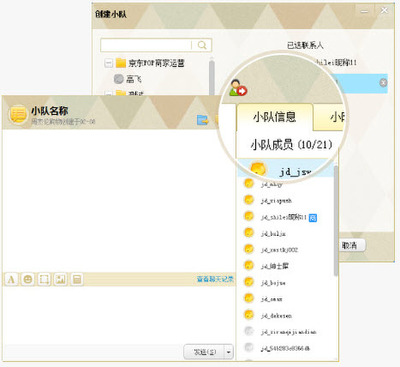Click the member list vertical scrollbar
400x367 pixels.
point(336,220)
